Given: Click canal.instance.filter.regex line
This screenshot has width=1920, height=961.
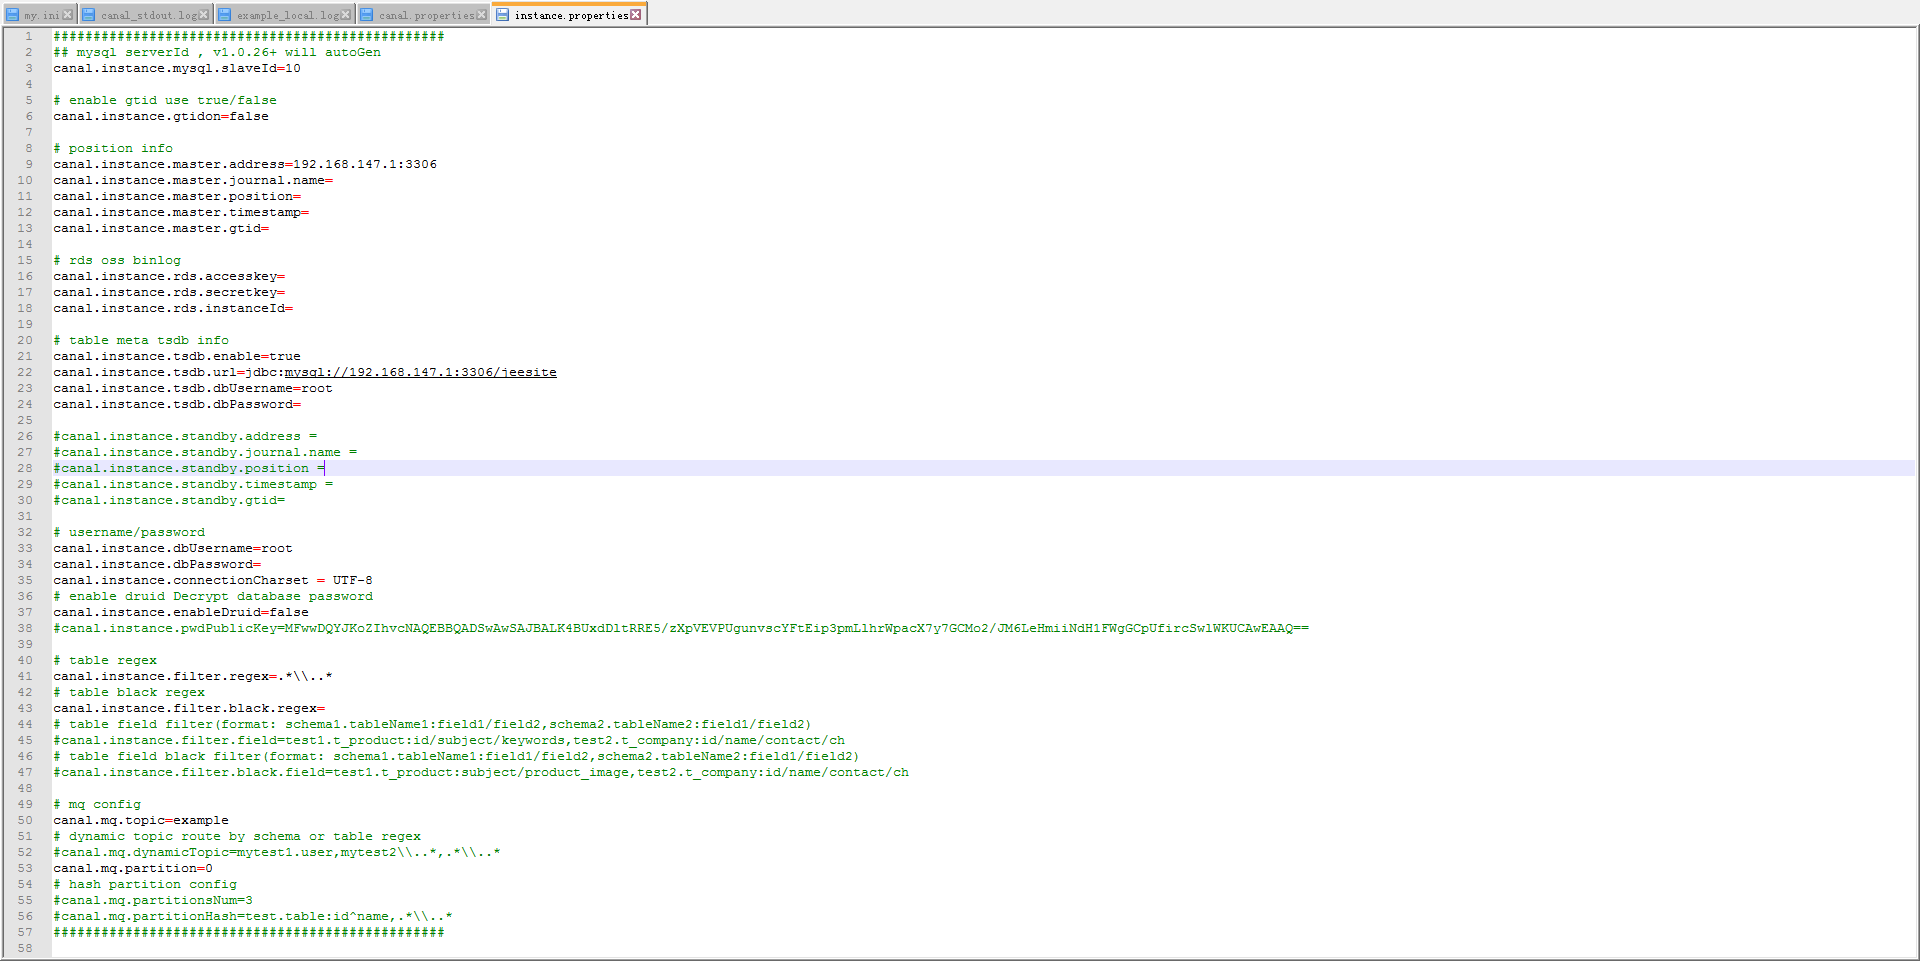Looking at the screenshot, I should [x=193, y=676].
